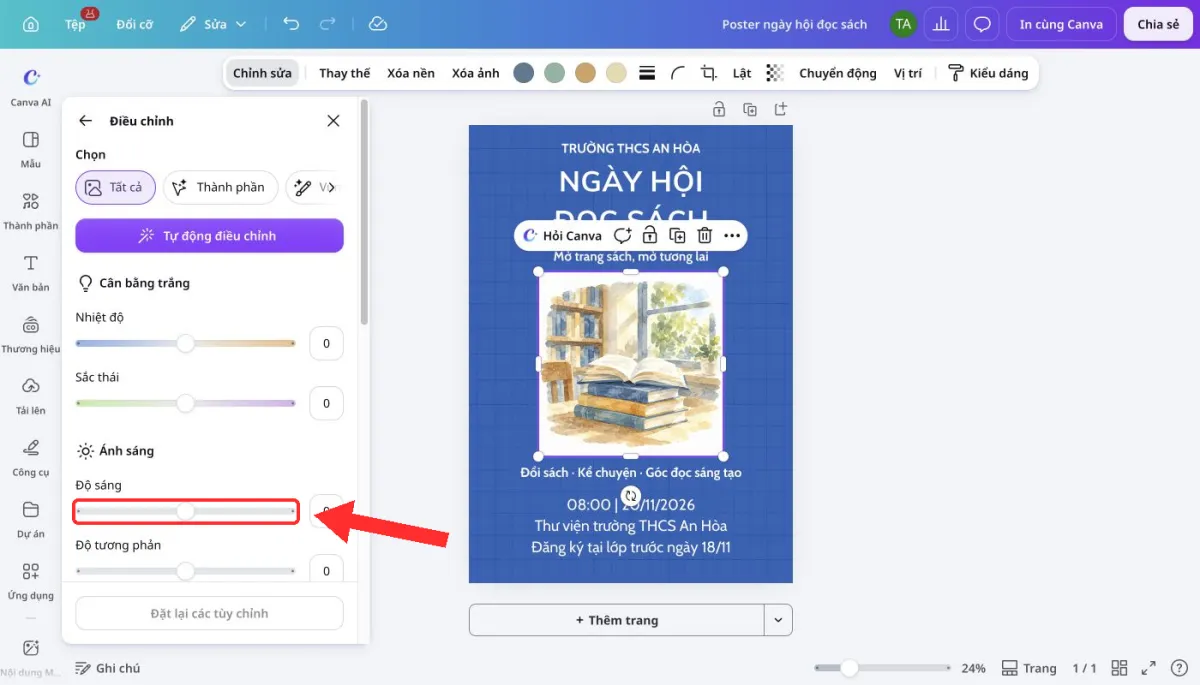Open Ghi chú notes
Screen dimensions: 1200x685
[108, 668]
